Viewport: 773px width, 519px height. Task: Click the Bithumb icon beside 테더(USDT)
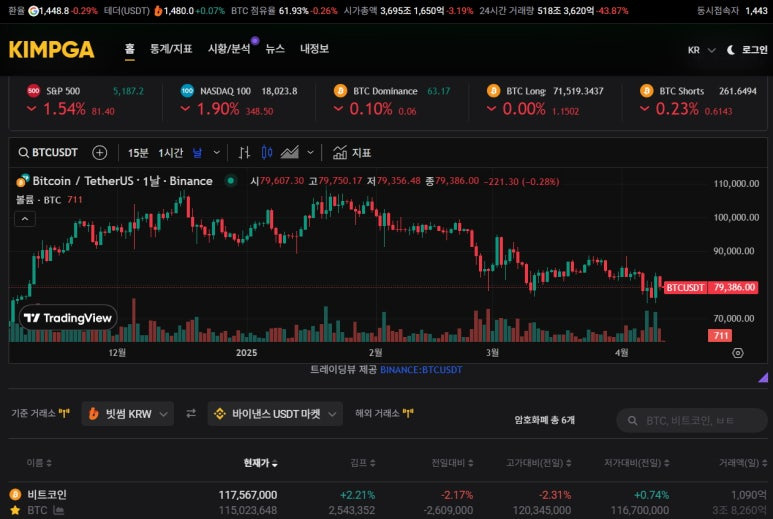[158, 10]
